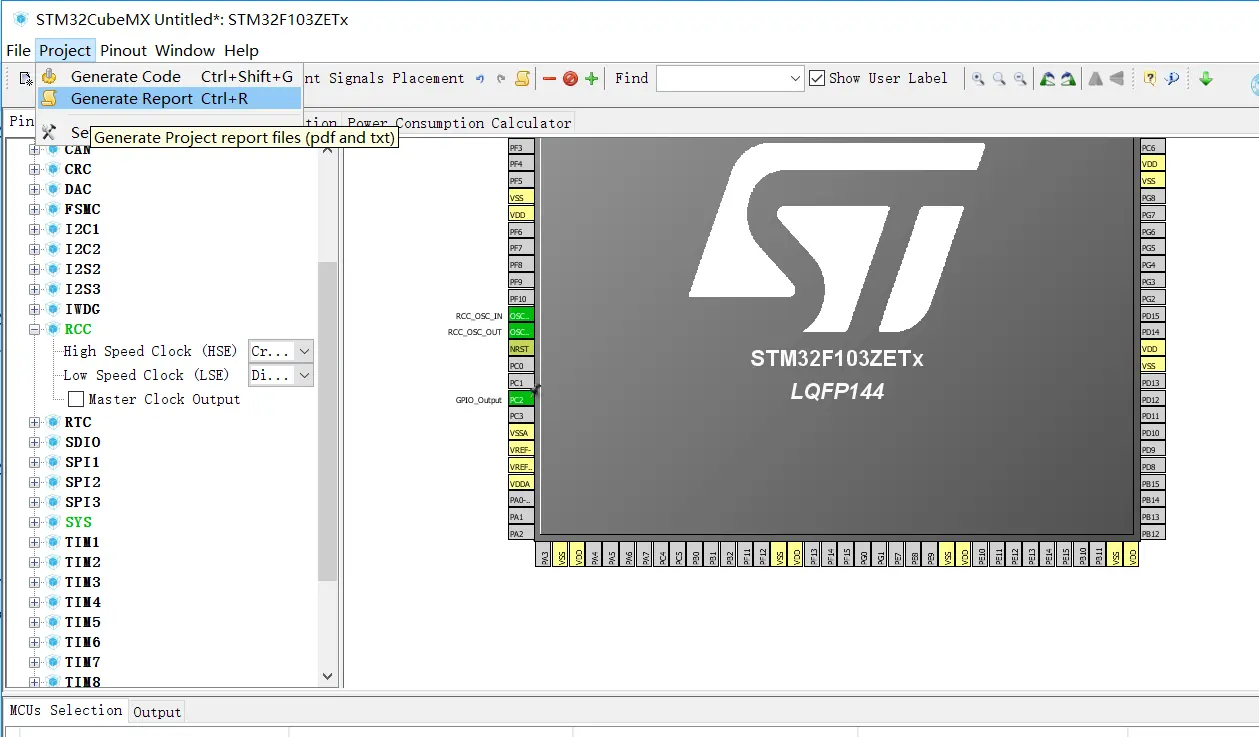Click the red minus toolbar icon

pyautogui.click(x=549, y=78)
